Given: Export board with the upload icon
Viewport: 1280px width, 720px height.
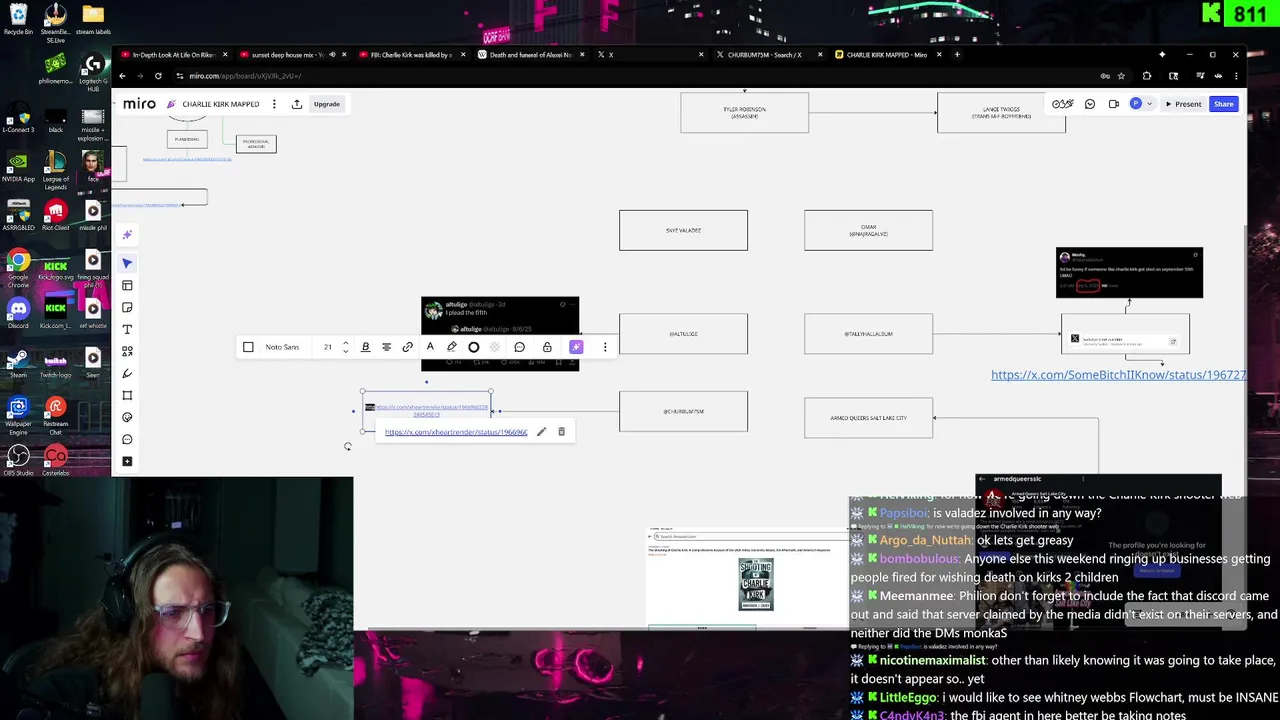Looking at the screenshot, I should coord(297,104).
